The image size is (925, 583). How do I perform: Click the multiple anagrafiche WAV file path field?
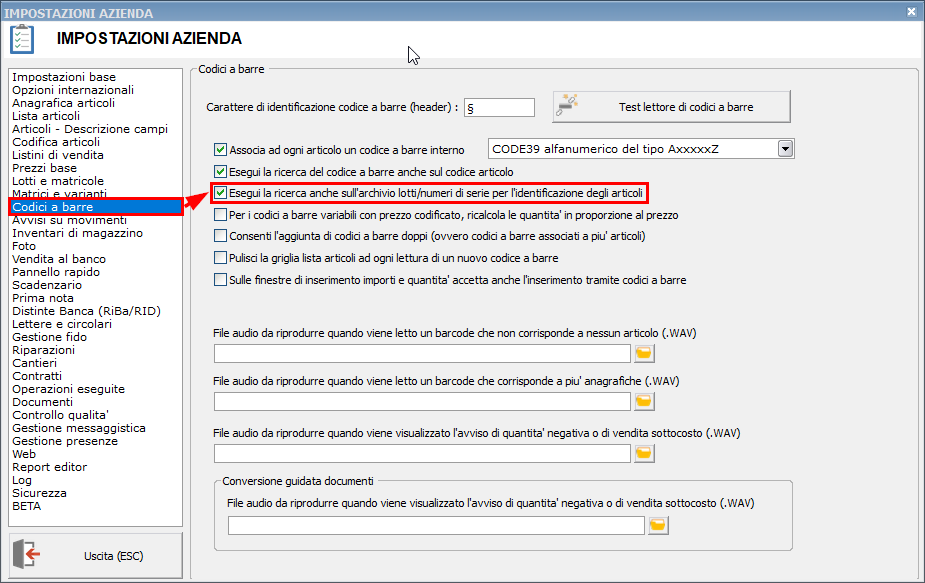(422, 401)
